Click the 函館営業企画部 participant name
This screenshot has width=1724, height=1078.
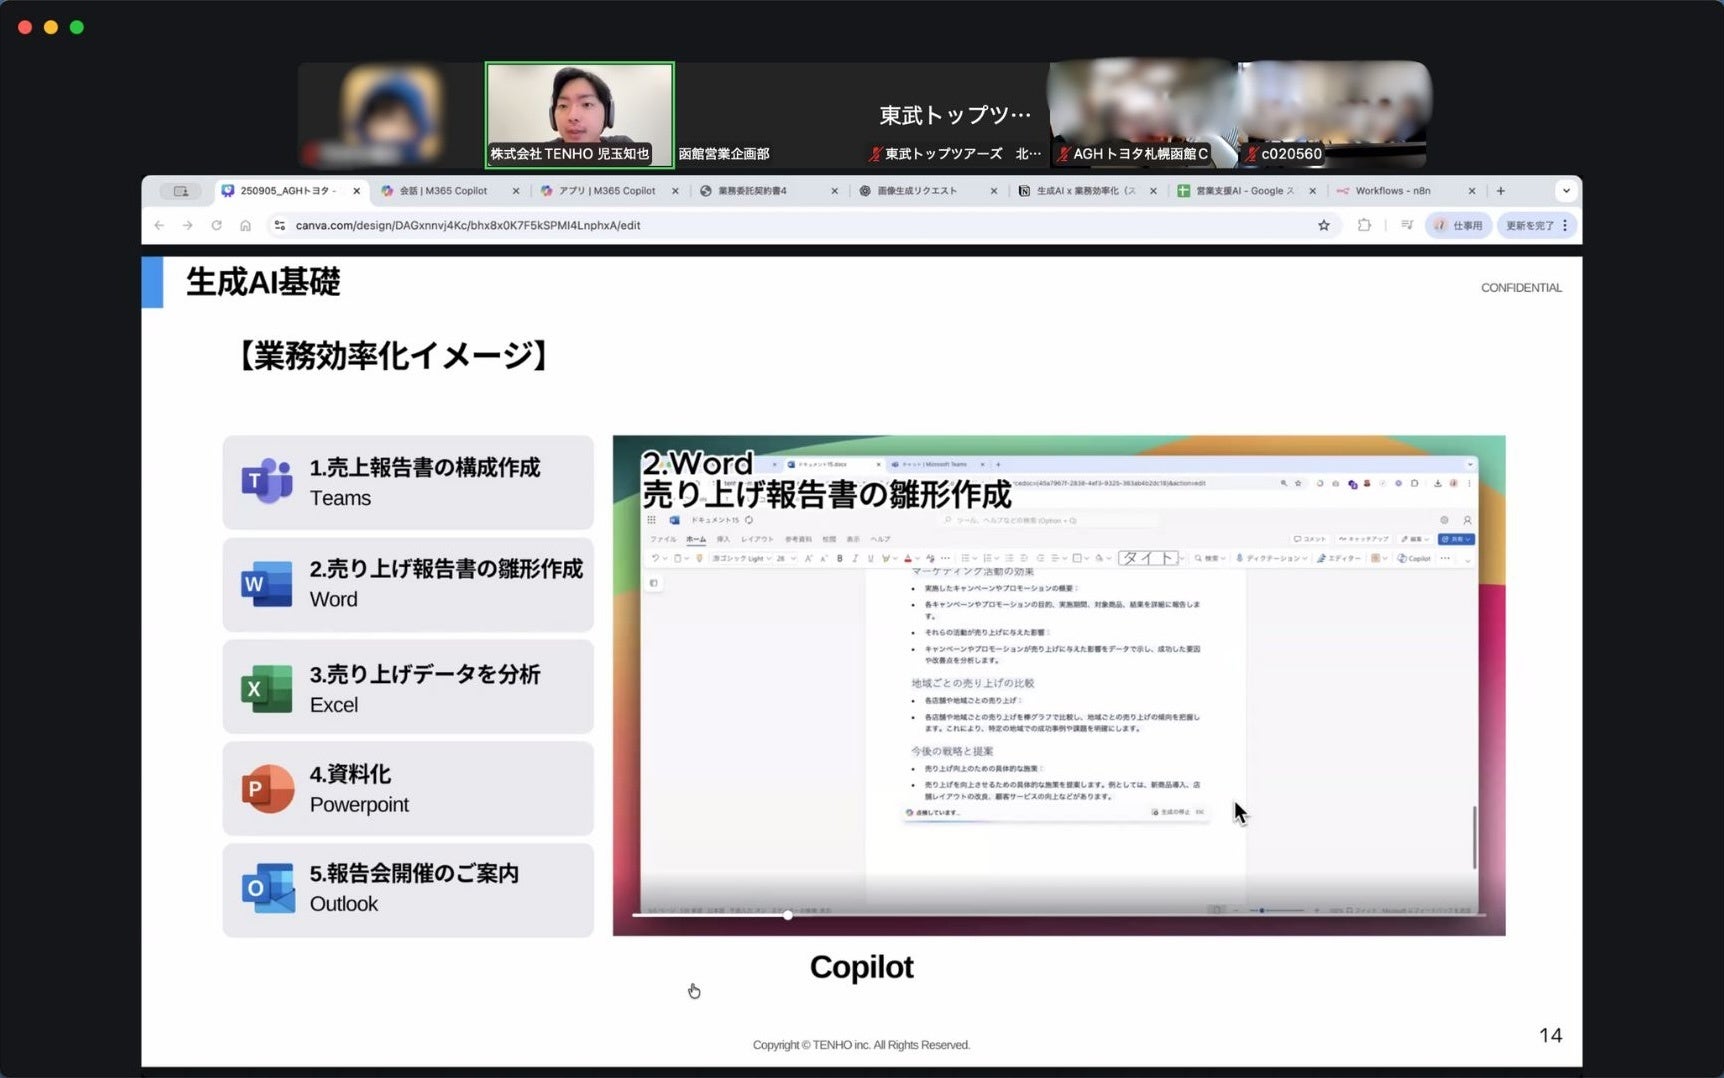724,154
